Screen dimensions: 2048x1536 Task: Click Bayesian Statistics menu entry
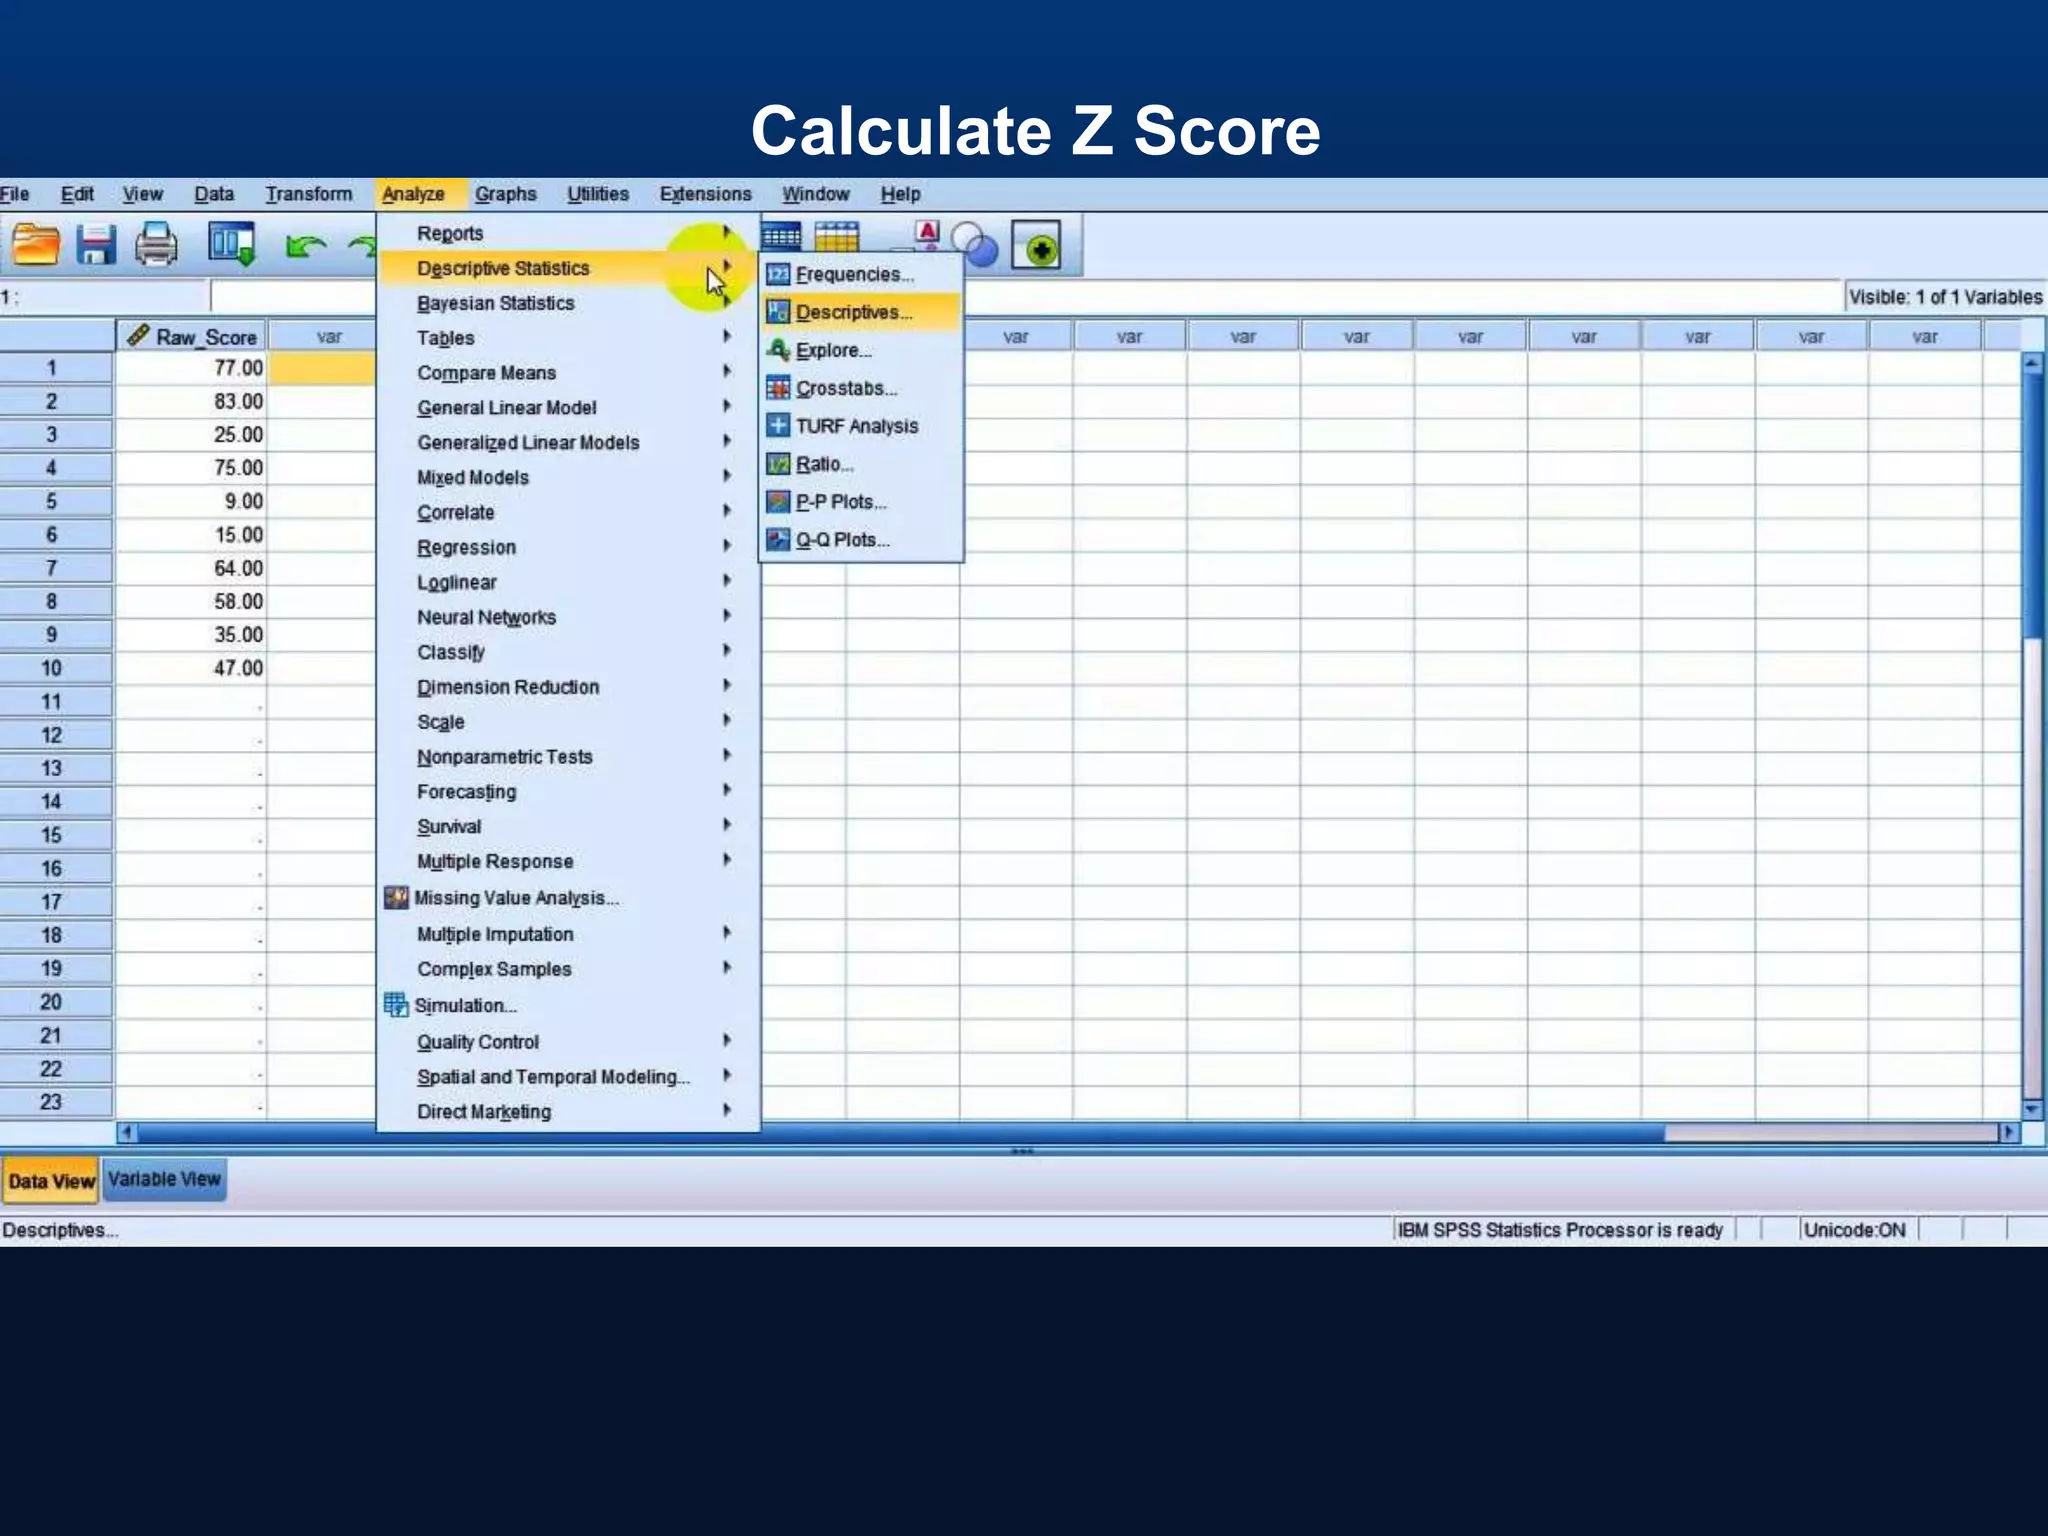pos(568,303)
